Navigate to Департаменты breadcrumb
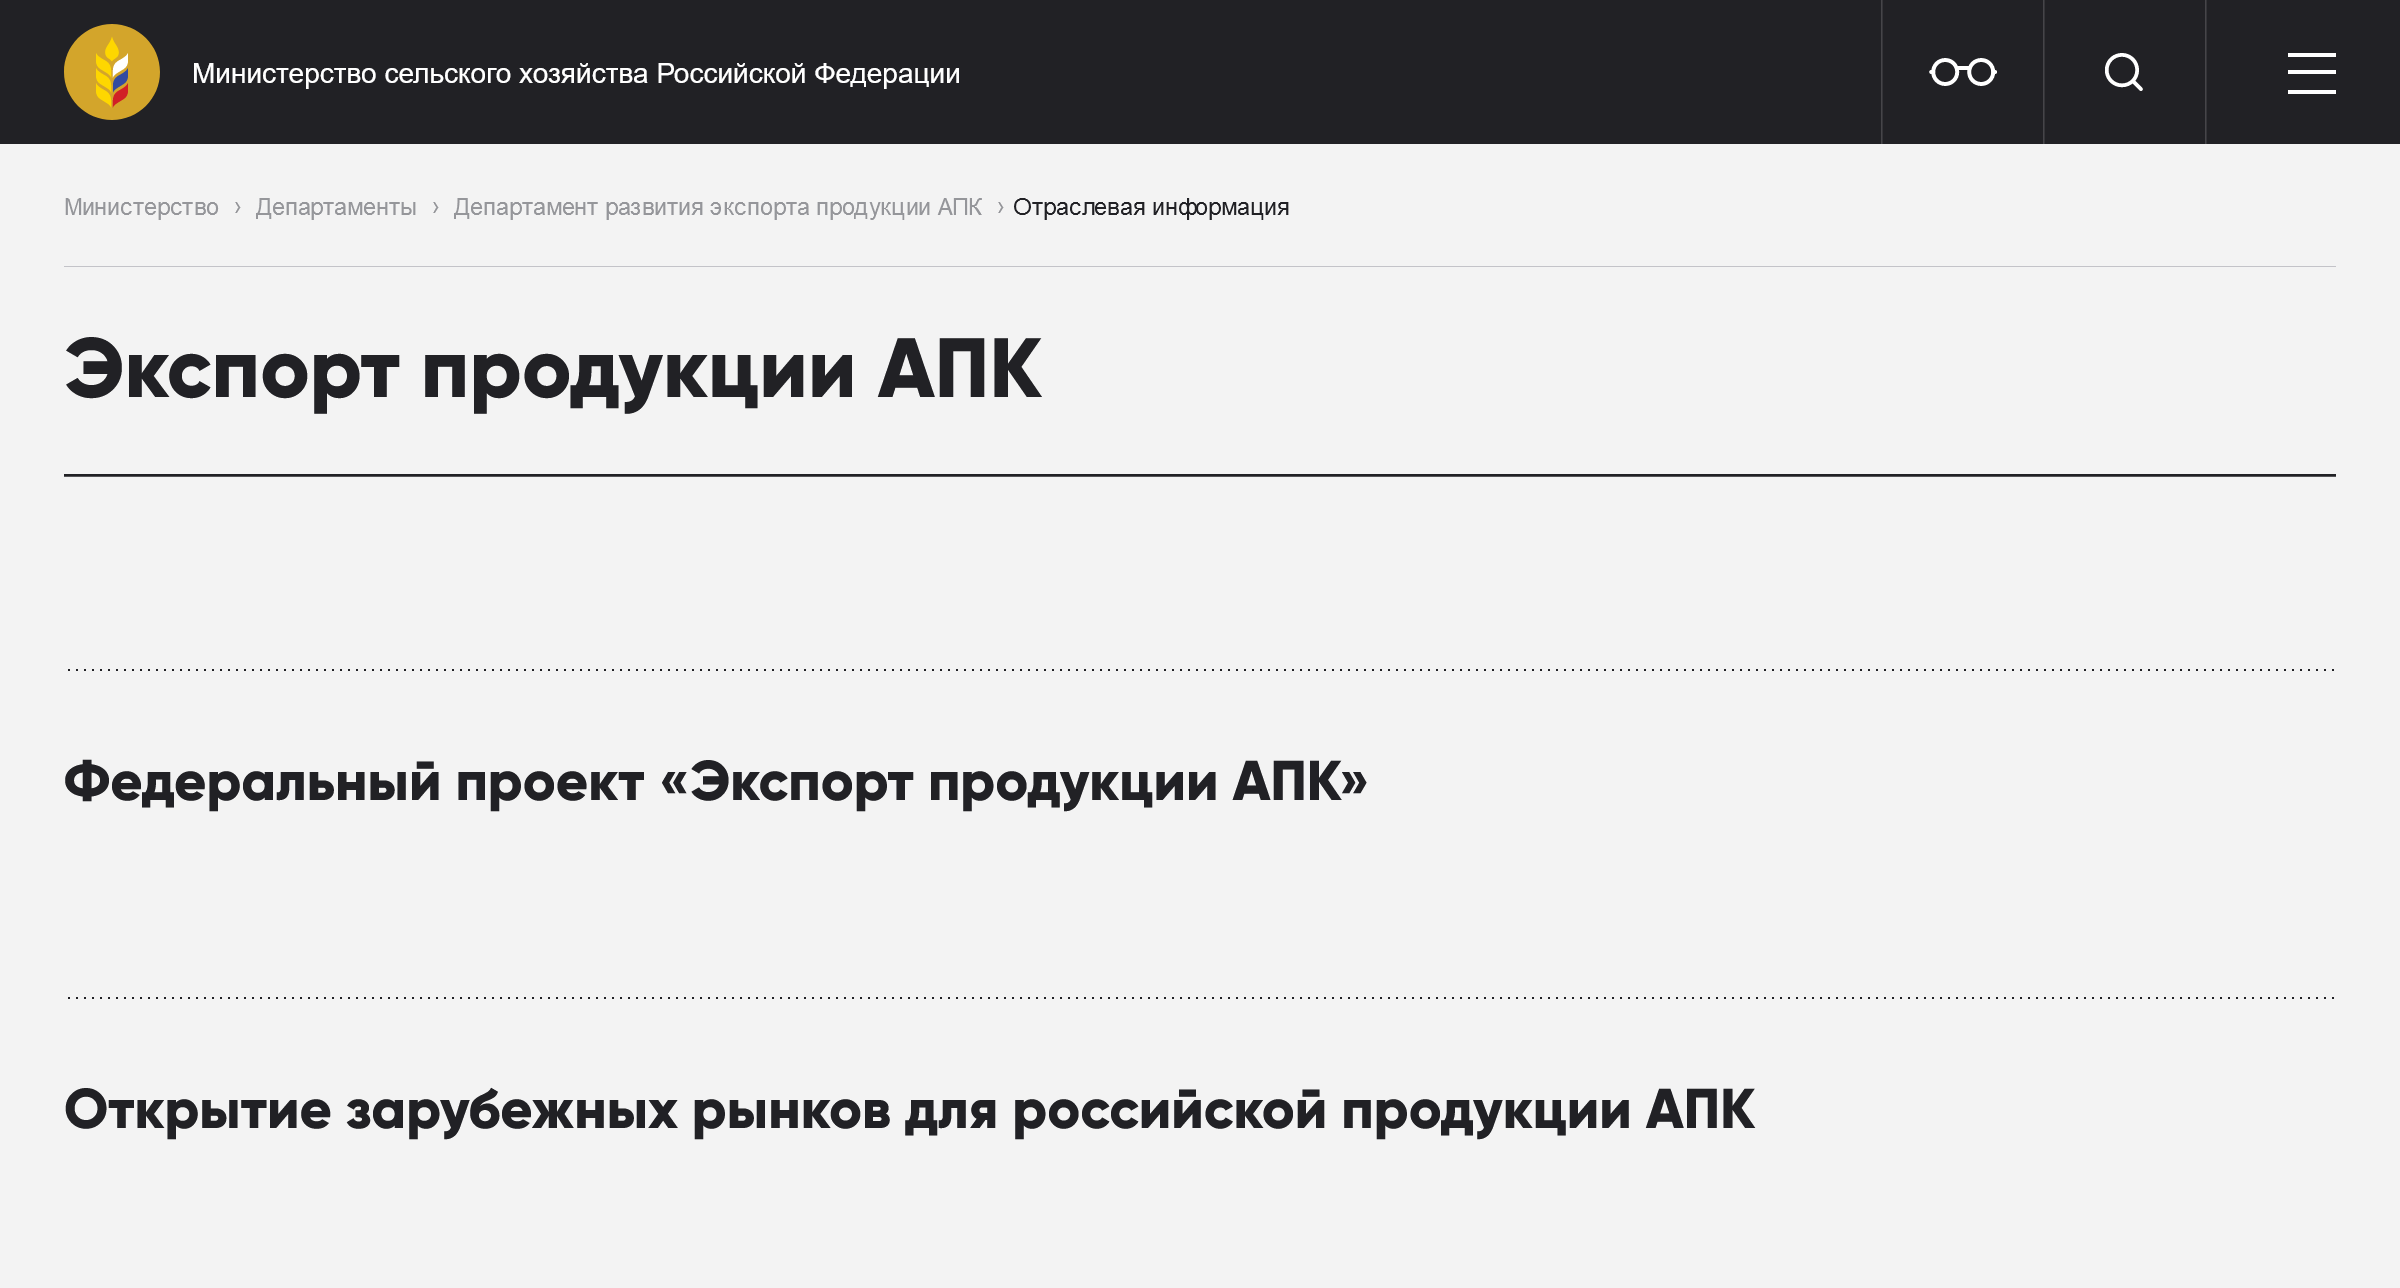The image size is (2400, 1288). [335, 206]
